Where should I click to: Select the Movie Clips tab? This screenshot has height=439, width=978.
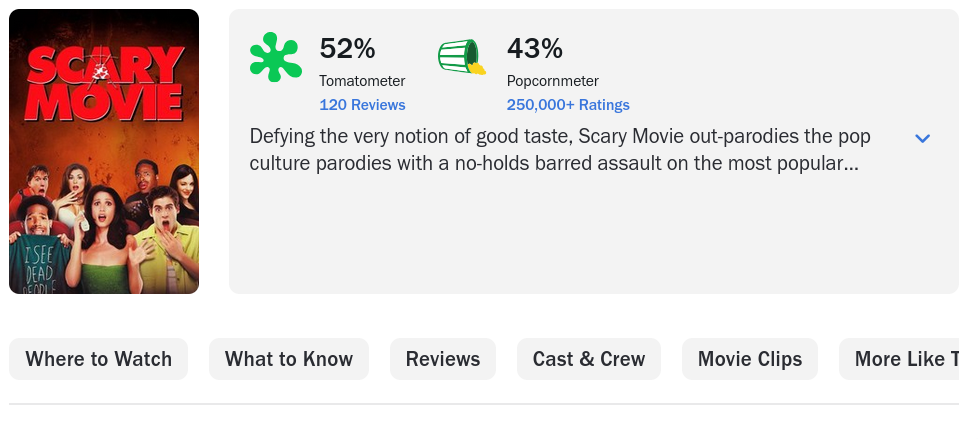750,359
